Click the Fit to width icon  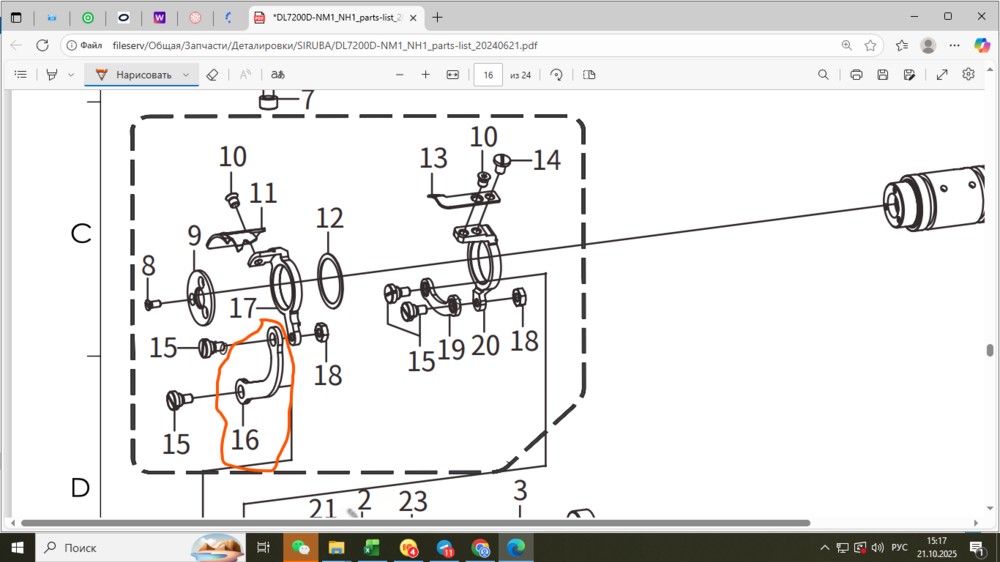(452, 75)
